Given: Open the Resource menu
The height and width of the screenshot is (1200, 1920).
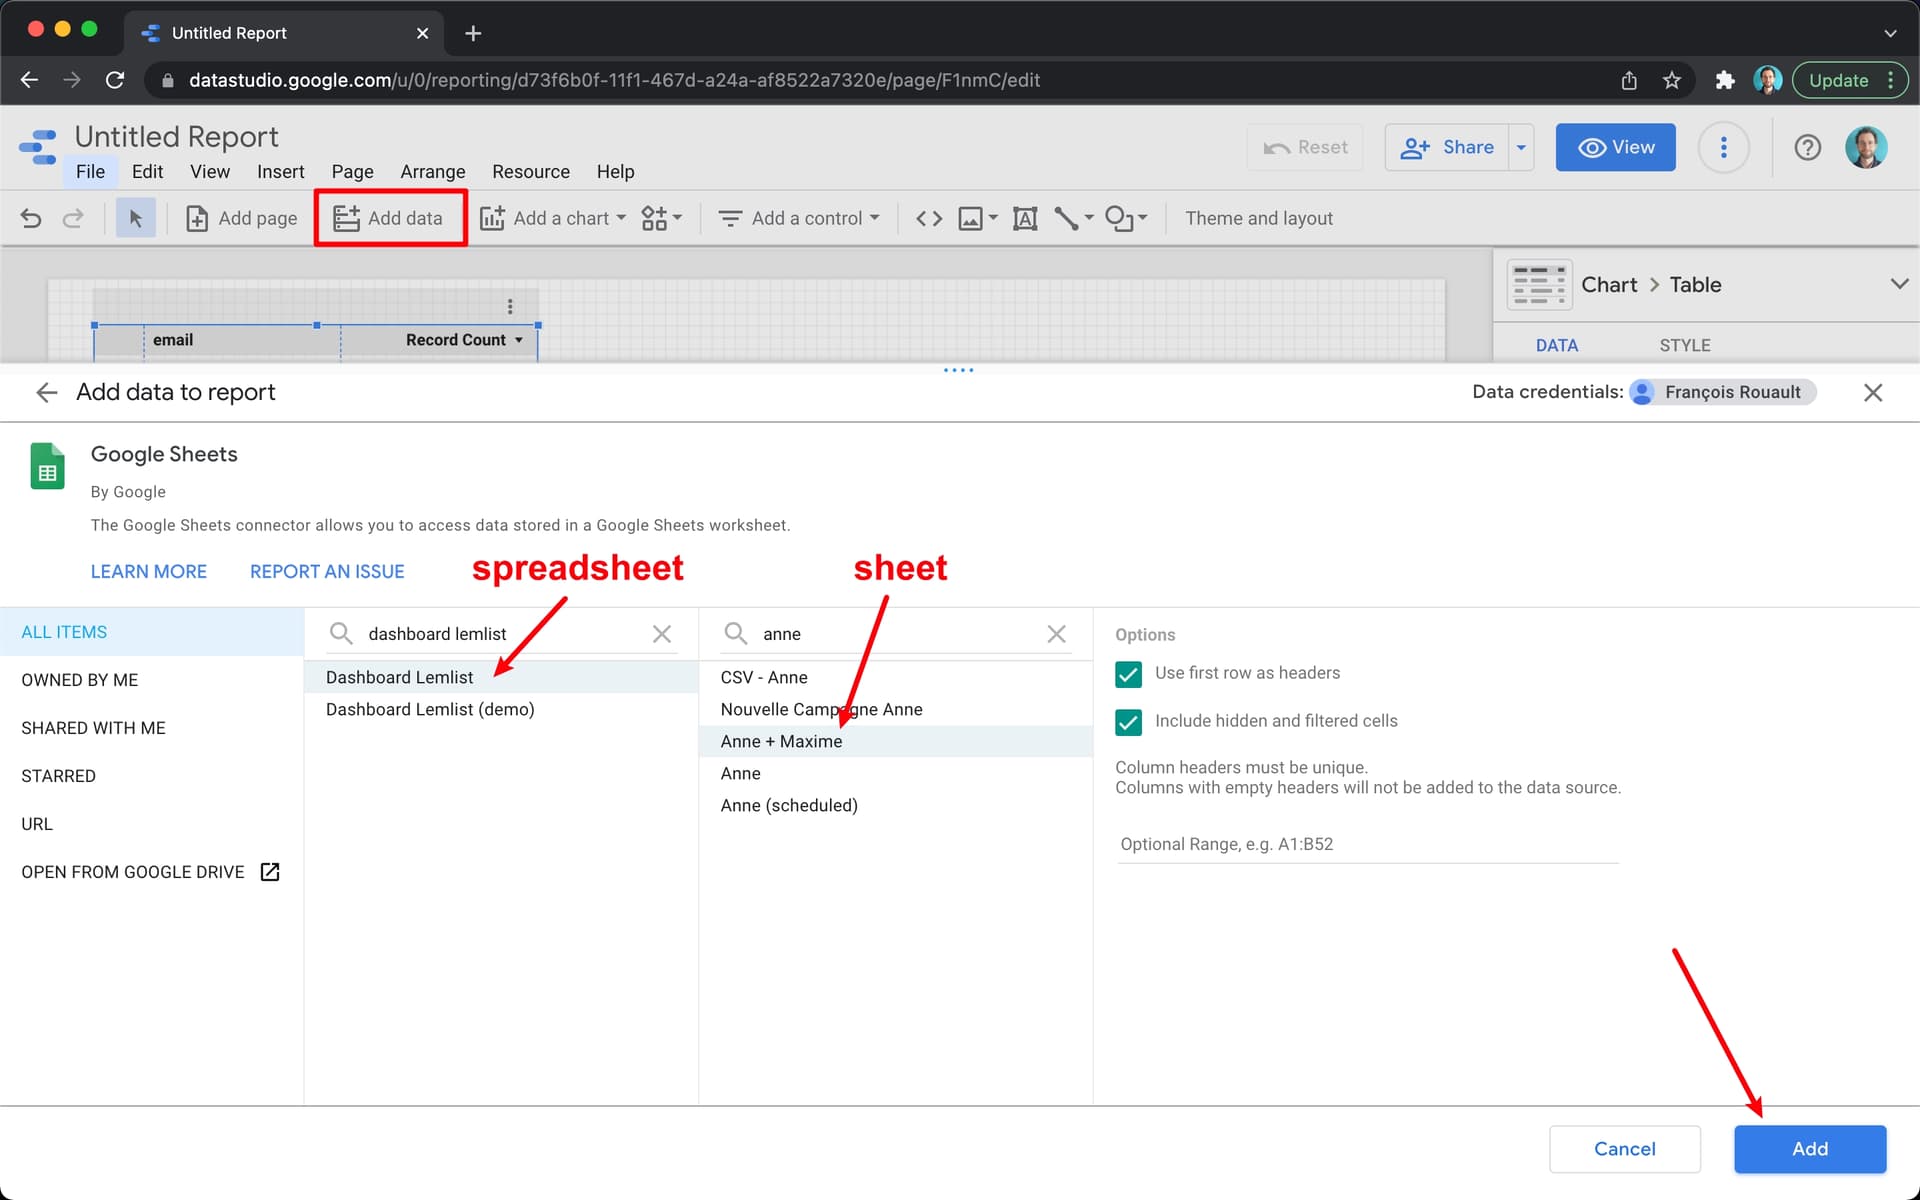Looking at the screenshot, I should 531,172.
